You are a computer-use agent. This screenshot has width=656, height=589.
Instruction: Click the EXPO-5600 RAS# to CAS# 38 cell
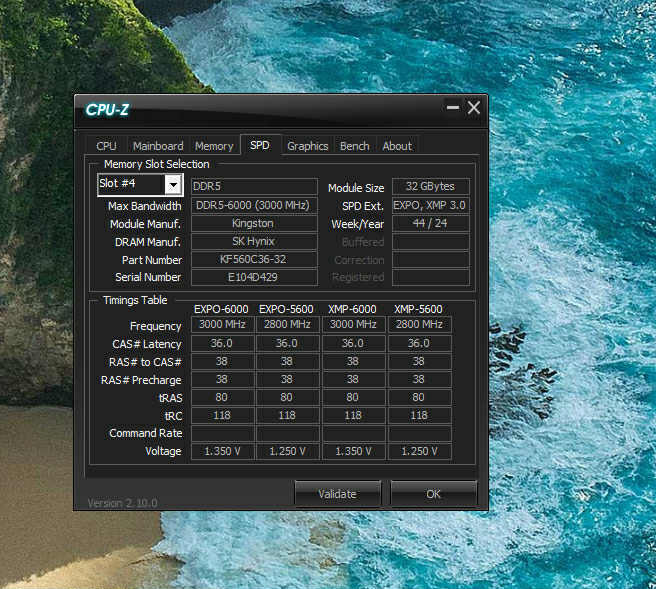287,361
